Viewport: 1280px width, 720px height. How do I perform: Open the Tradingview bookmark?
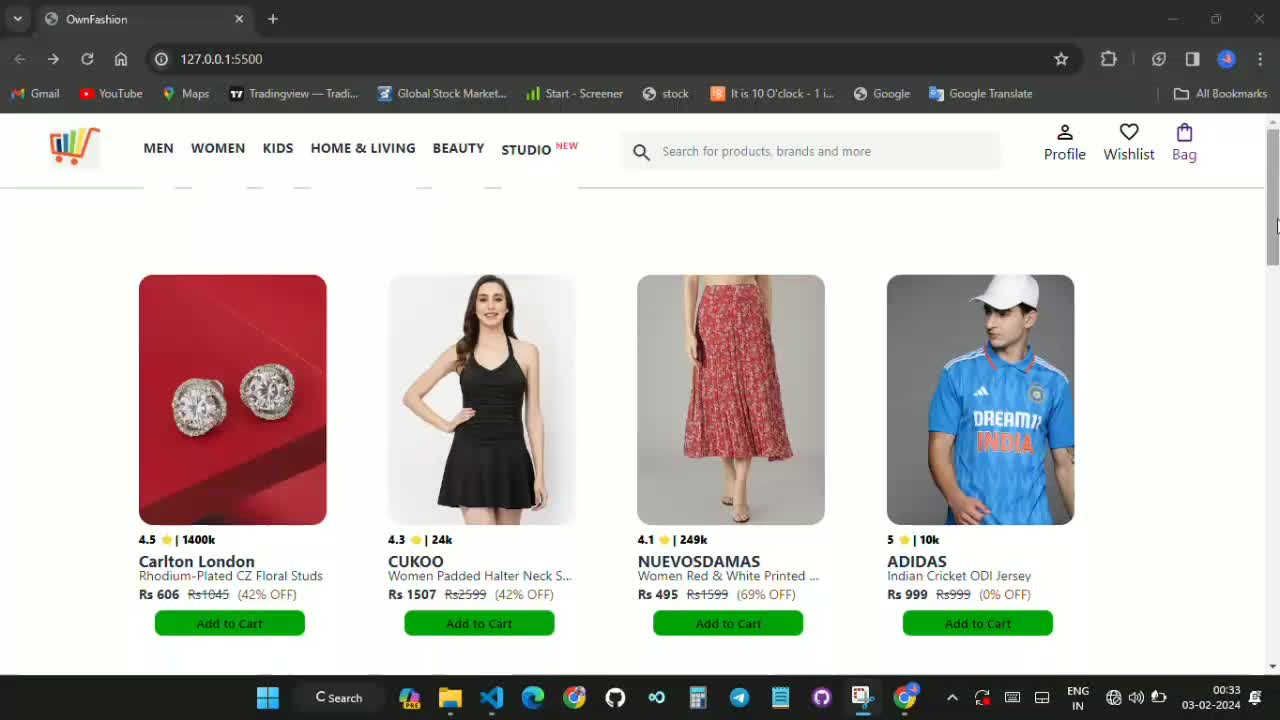point(294,94)
